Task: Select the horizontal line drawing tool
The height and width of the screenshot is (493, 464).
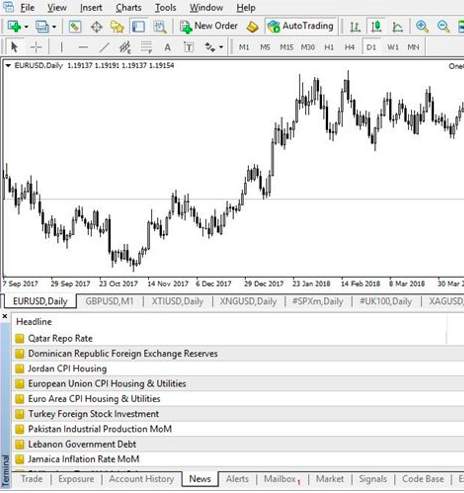Action: click(83, 47)
